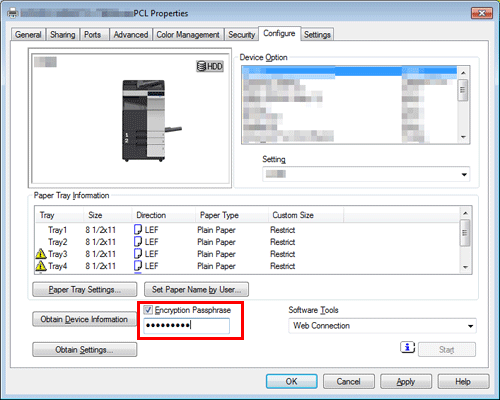Open Paper Tray Settings dialog

coord(85,289)
